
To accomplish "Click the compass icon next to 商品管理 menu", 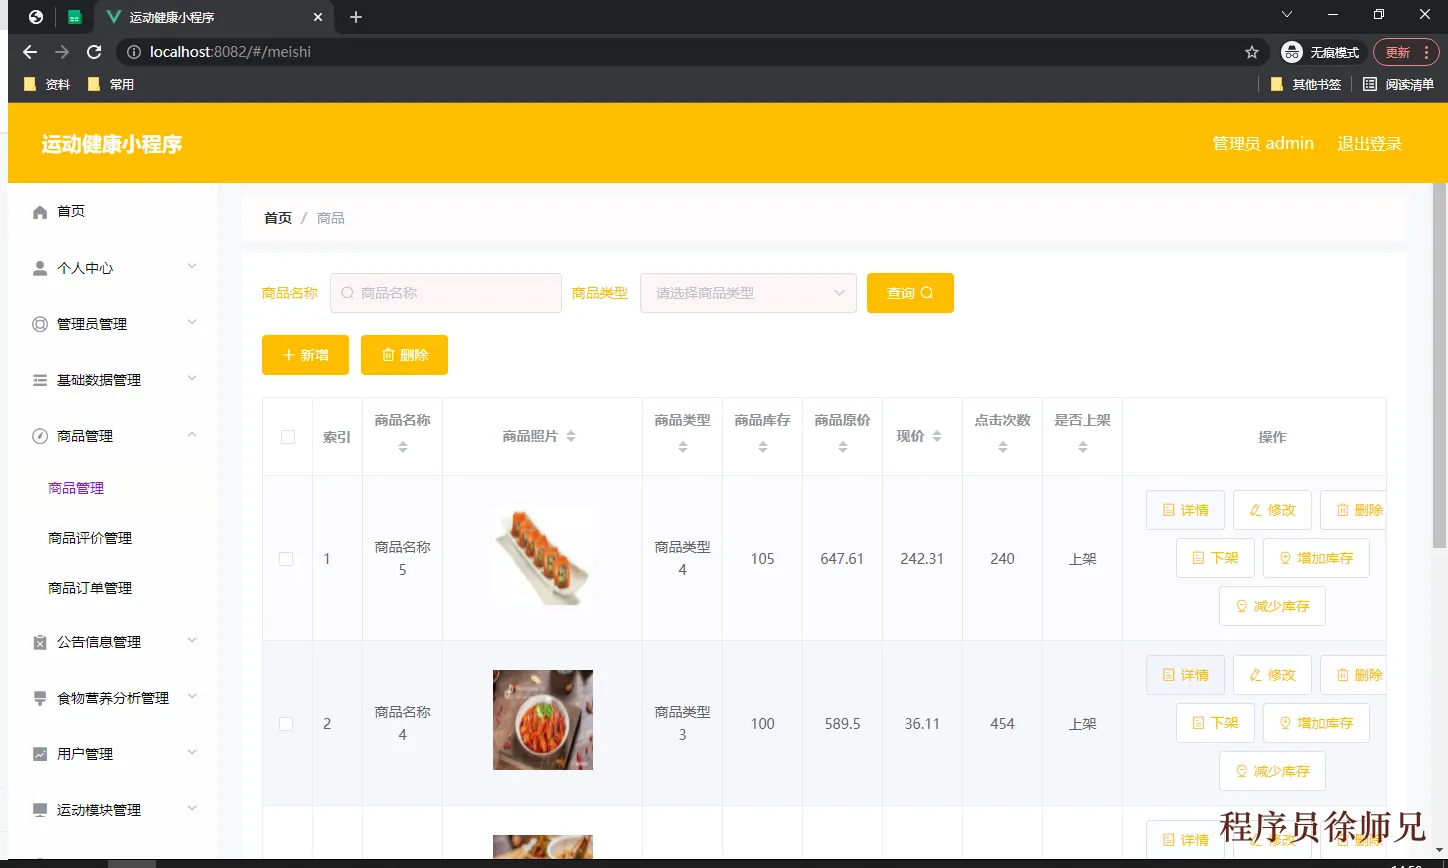I will 40,436.
